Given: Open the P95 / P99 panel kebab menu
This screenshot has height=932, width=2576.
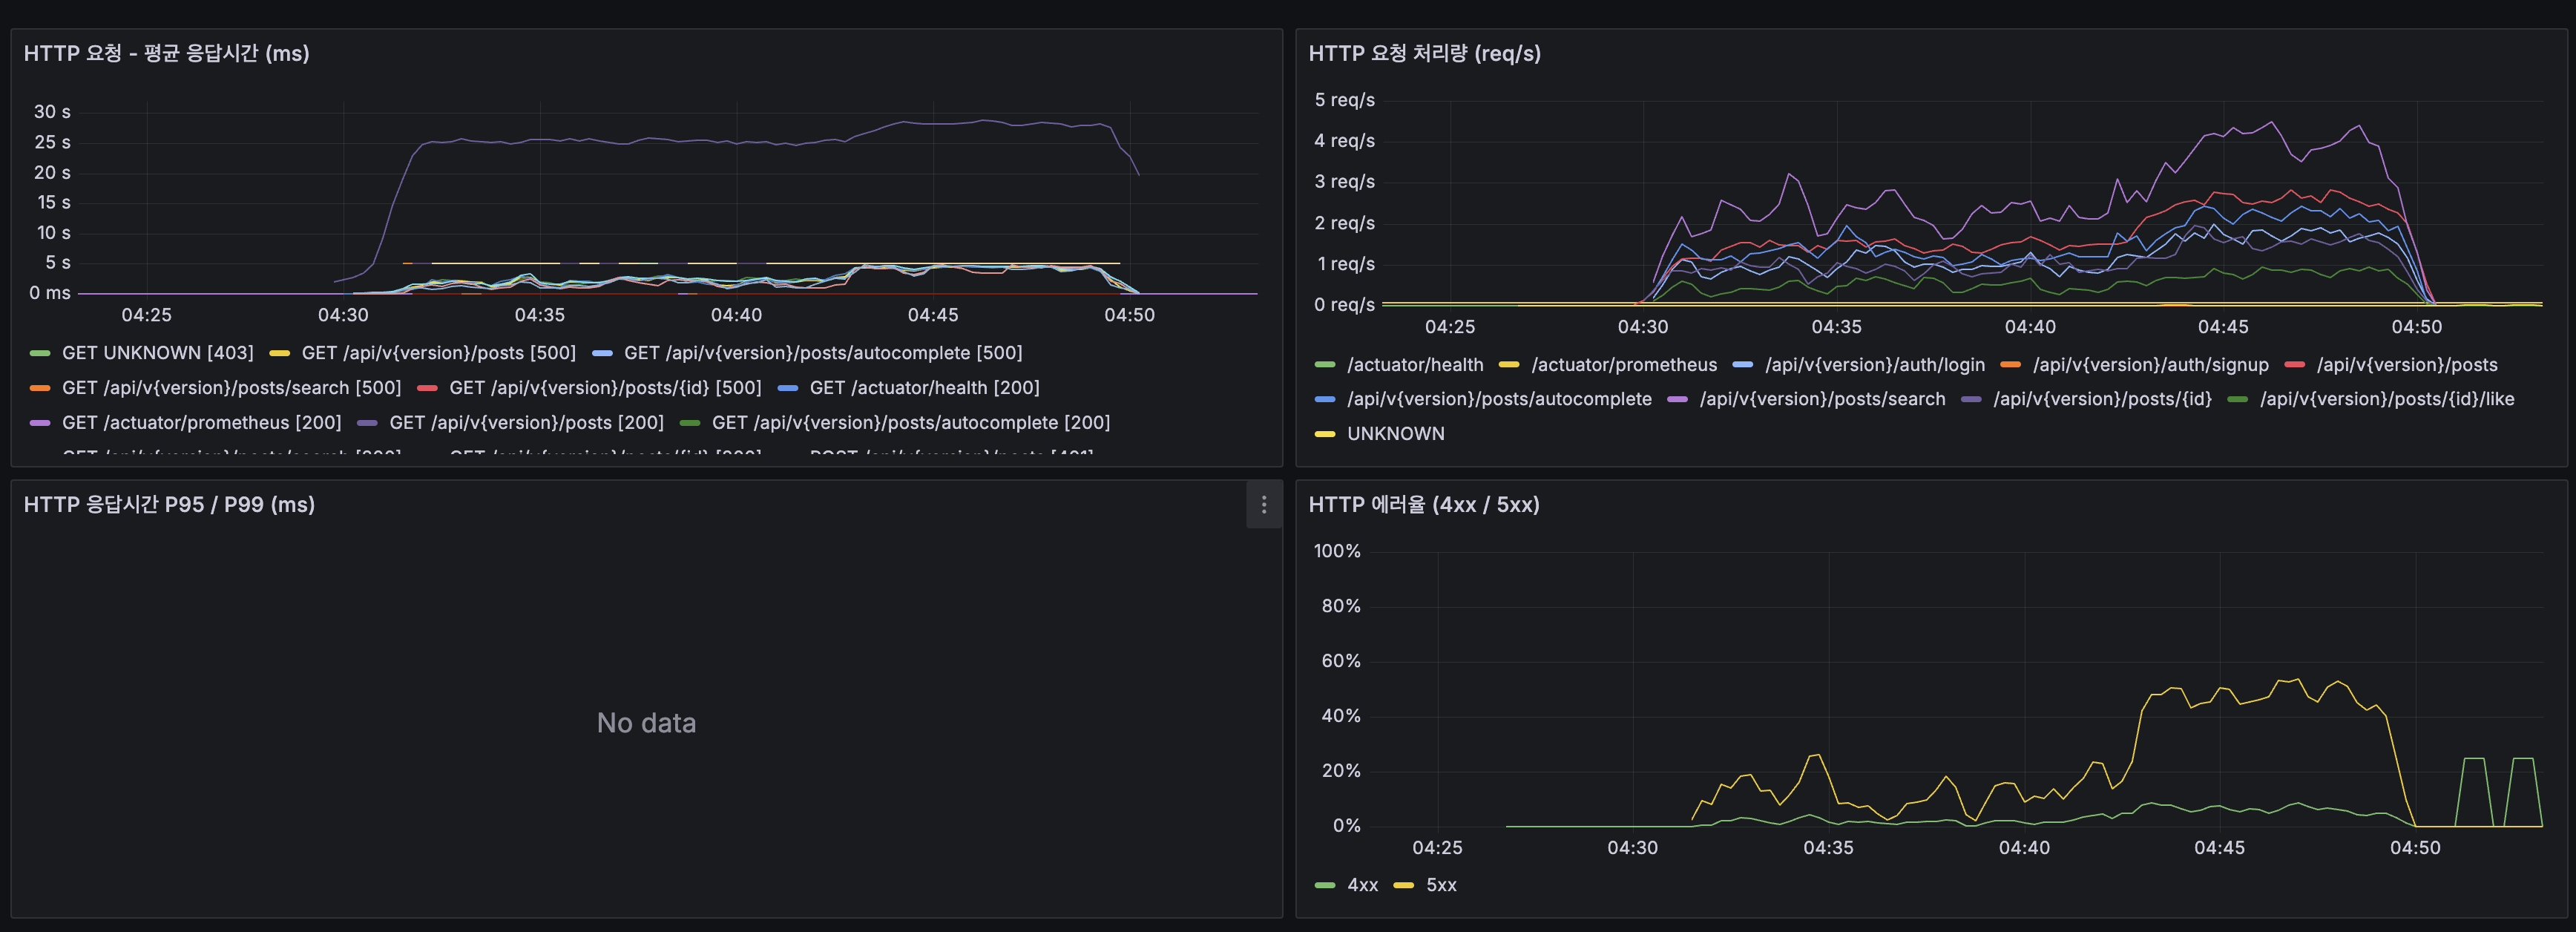Looking at the screenshot, I should tap(1263, 505).
